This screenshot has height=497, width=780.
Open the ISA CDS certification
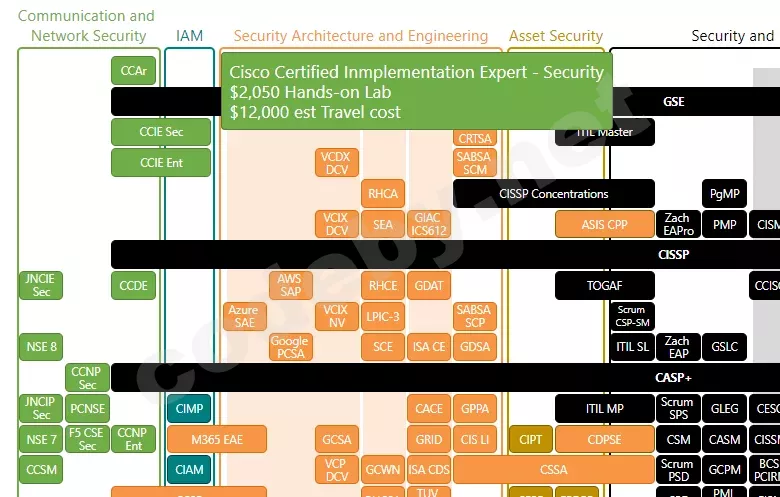point(429,470)
